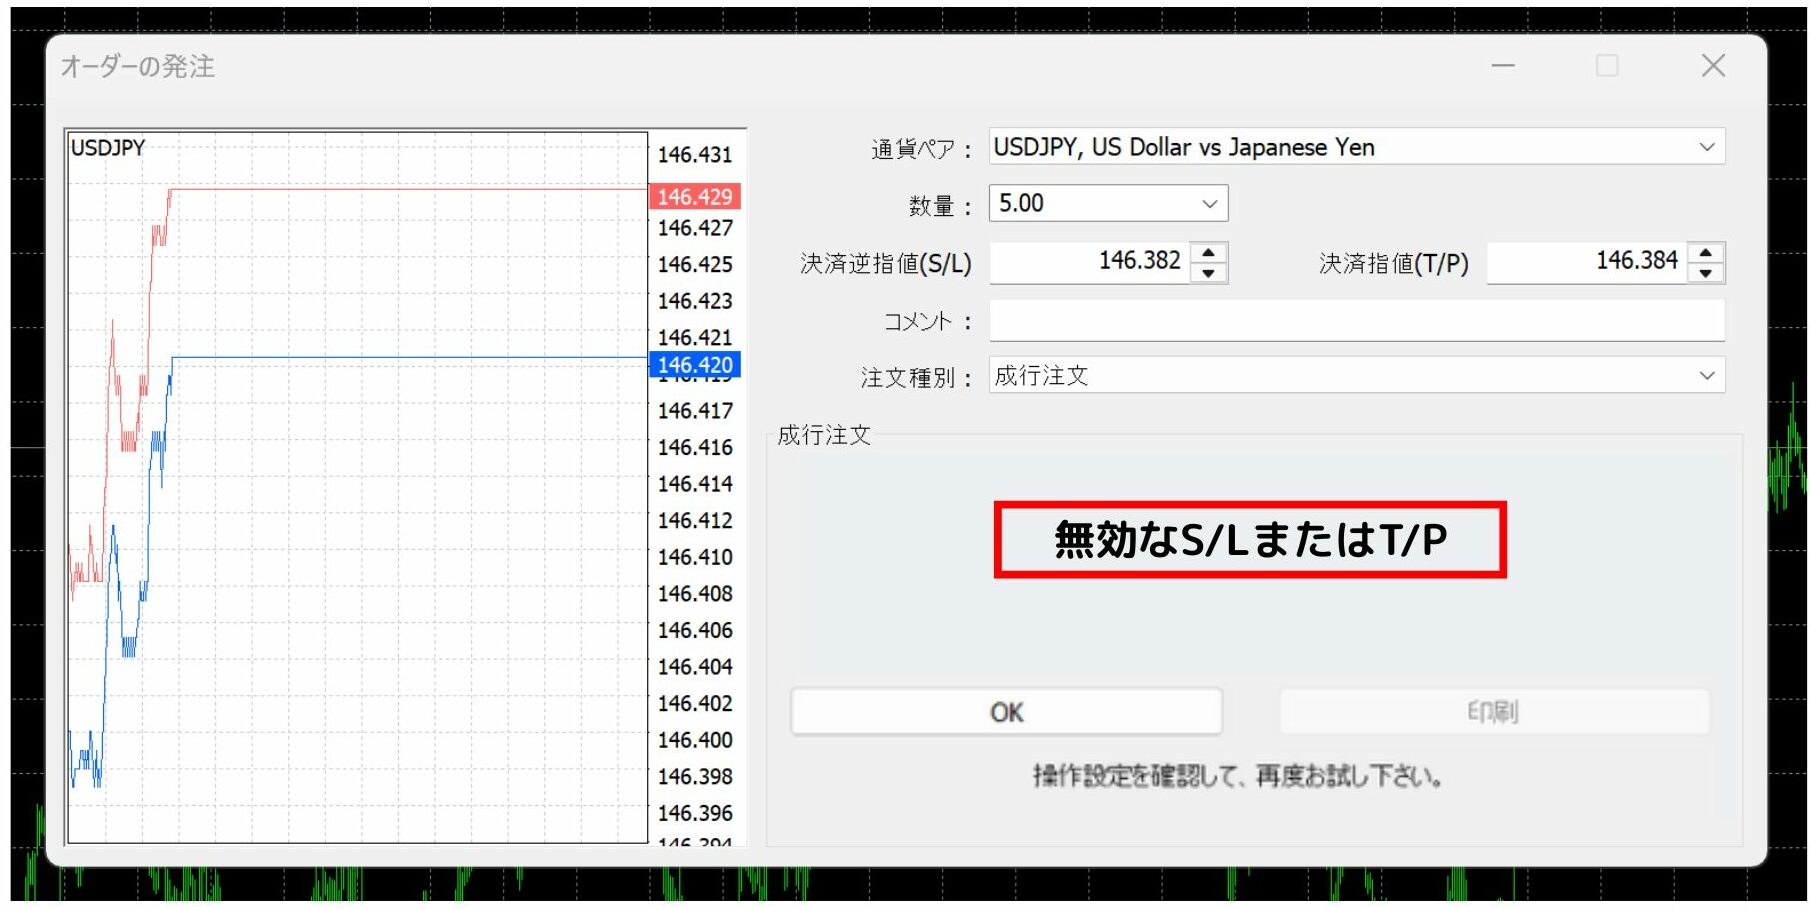The height and width of the screenshot is (910, 1810).
Task: Click the 無効なS/LまたはT/P error message
Action: click(x=1249, y=540)
